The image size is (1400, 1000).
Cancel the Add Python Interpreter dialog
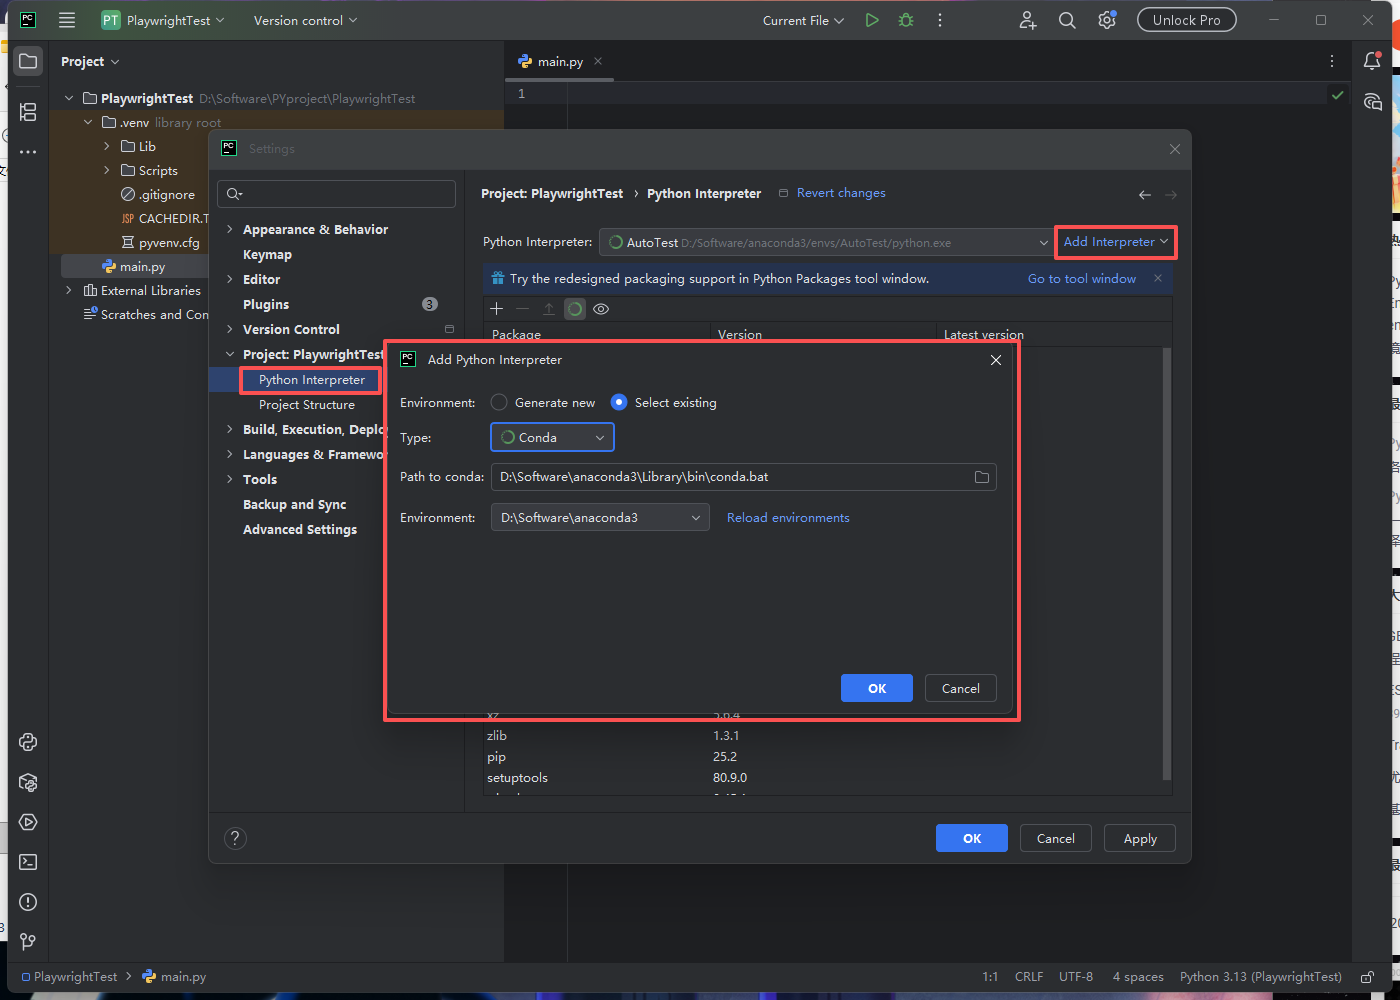pos(961,688)
